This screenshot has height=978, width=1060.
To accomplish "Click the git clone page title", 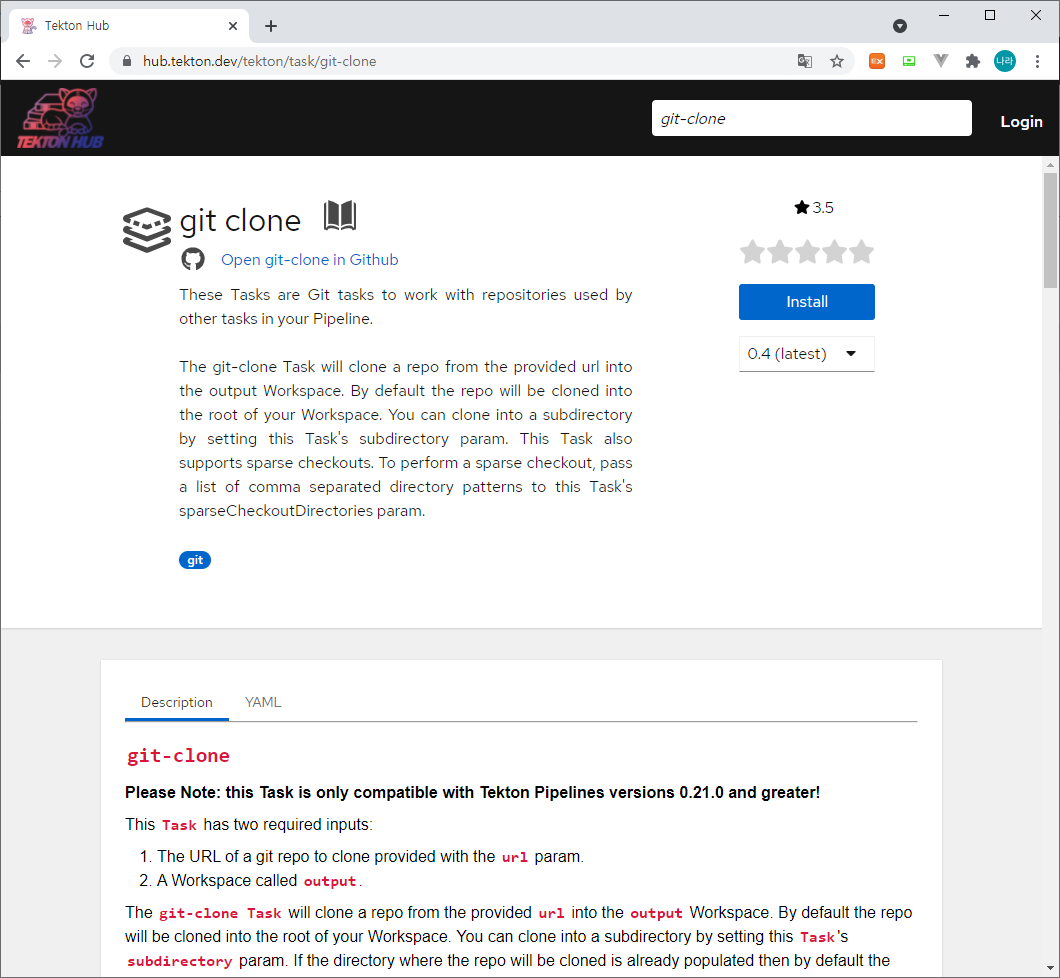I will click(x=240, y=221).
